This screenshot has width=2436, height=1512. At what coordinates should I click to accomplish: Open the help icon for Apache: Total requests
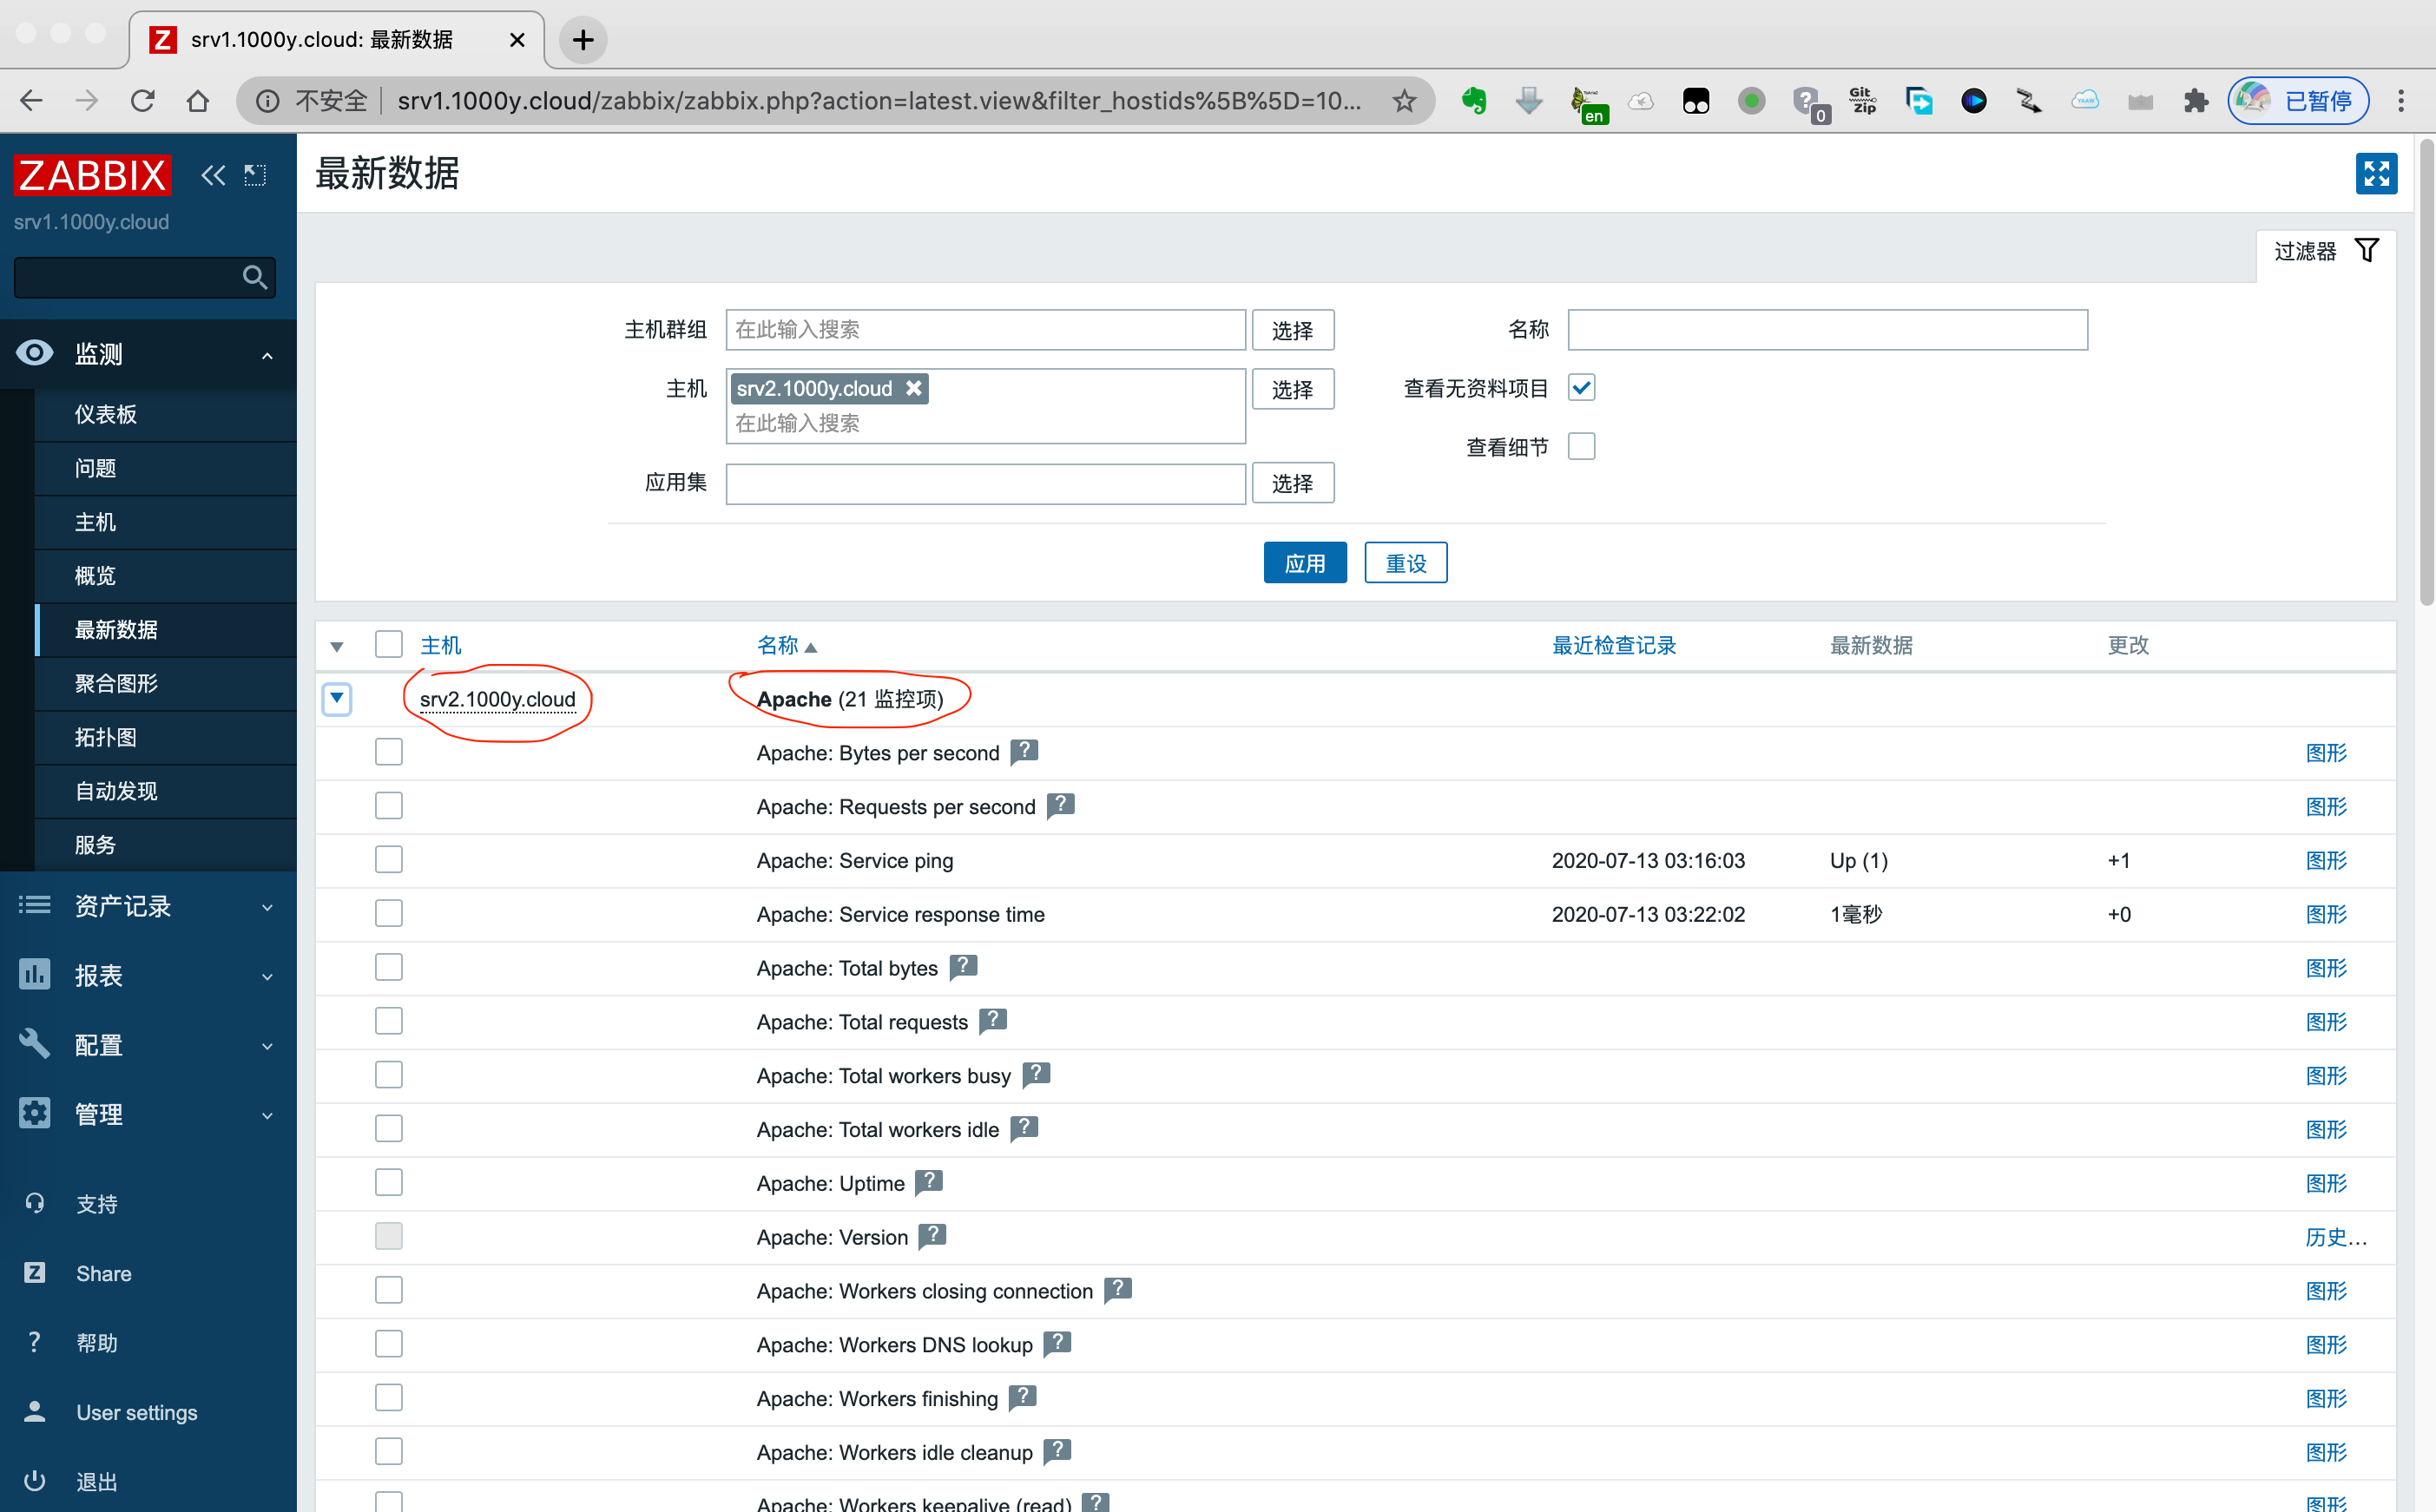(x=993, y=1020)
